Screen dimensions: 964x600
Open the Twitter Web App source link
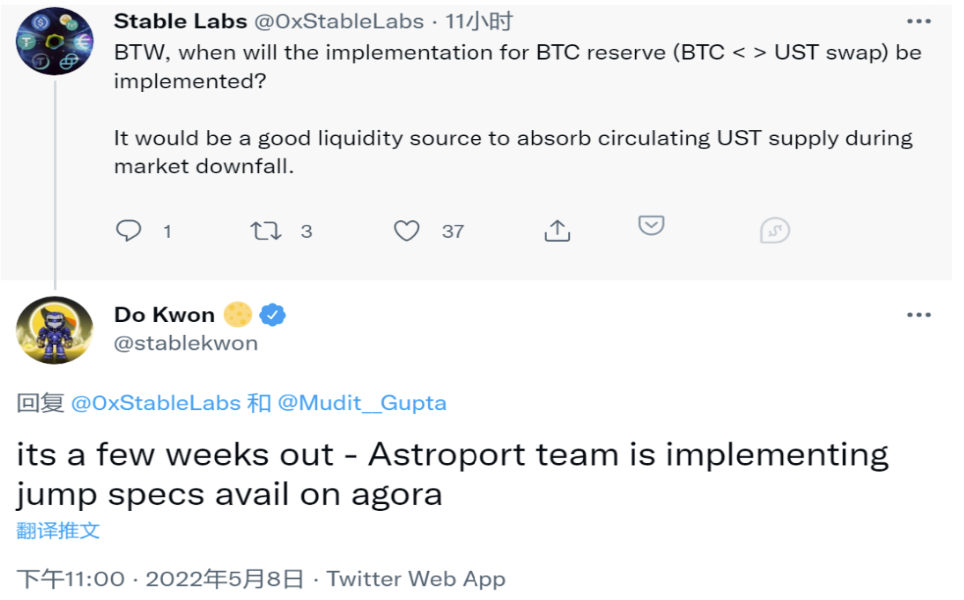click(x=416, y=578)
